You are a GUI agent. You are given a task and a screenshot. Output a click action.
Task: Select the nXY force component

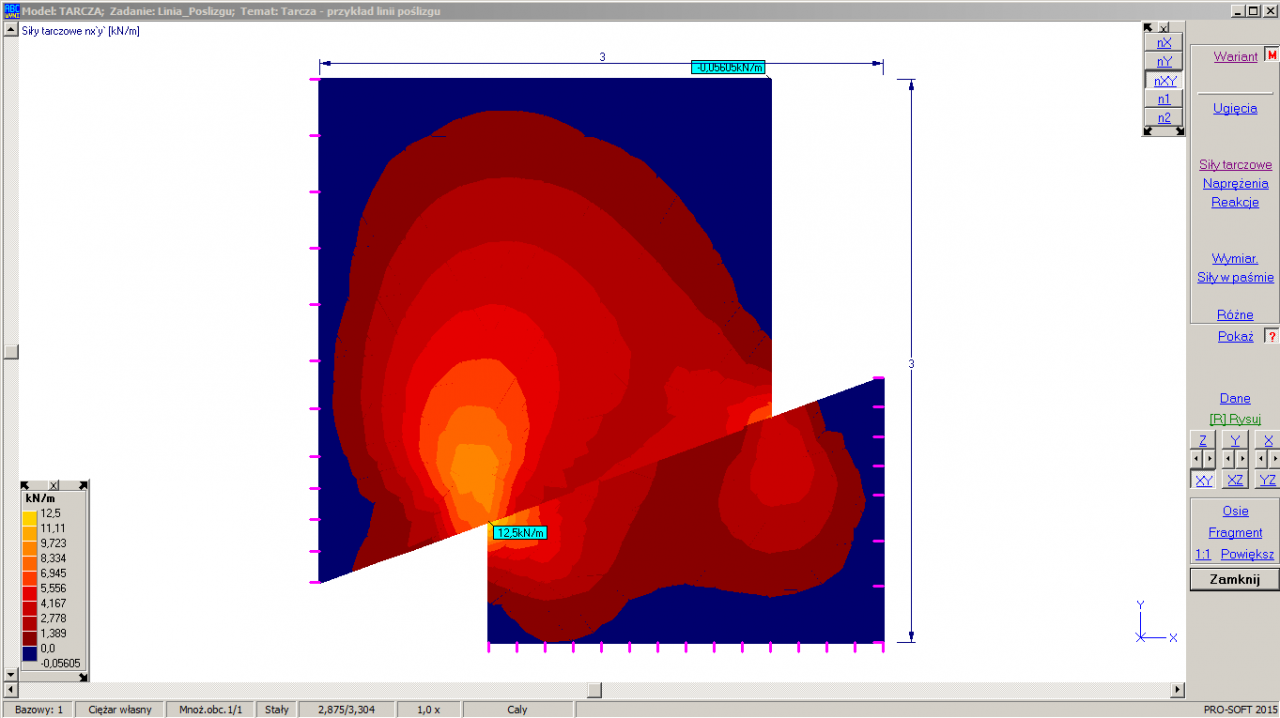pos(1164,81)
